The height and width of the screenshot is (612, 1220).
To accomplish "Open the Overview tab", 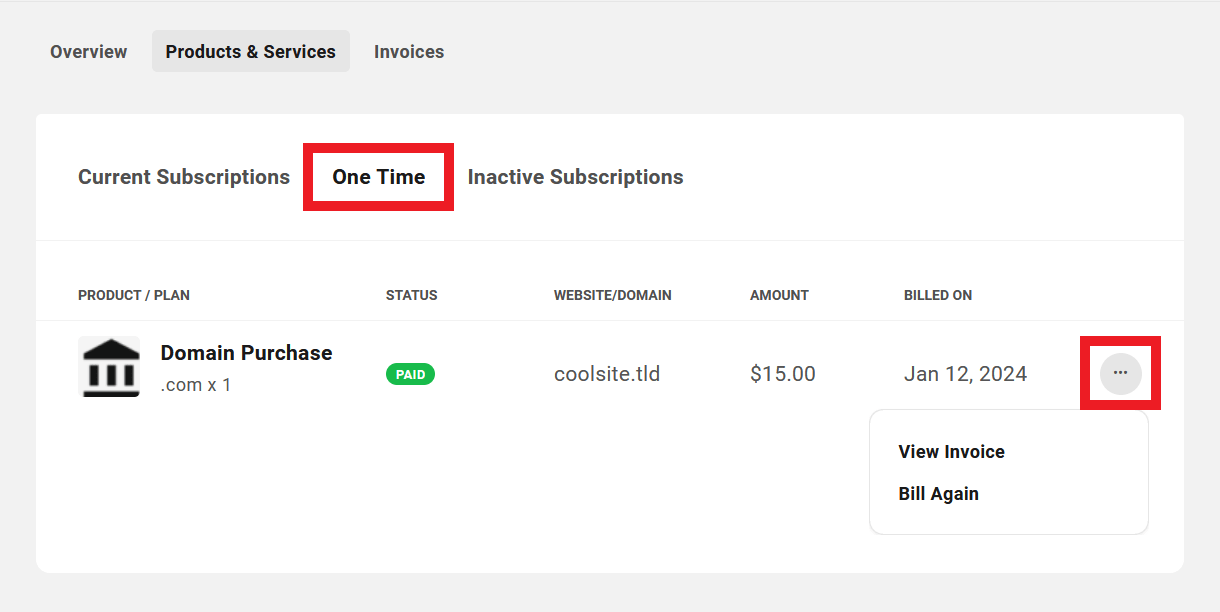I will tap(88, 51).
